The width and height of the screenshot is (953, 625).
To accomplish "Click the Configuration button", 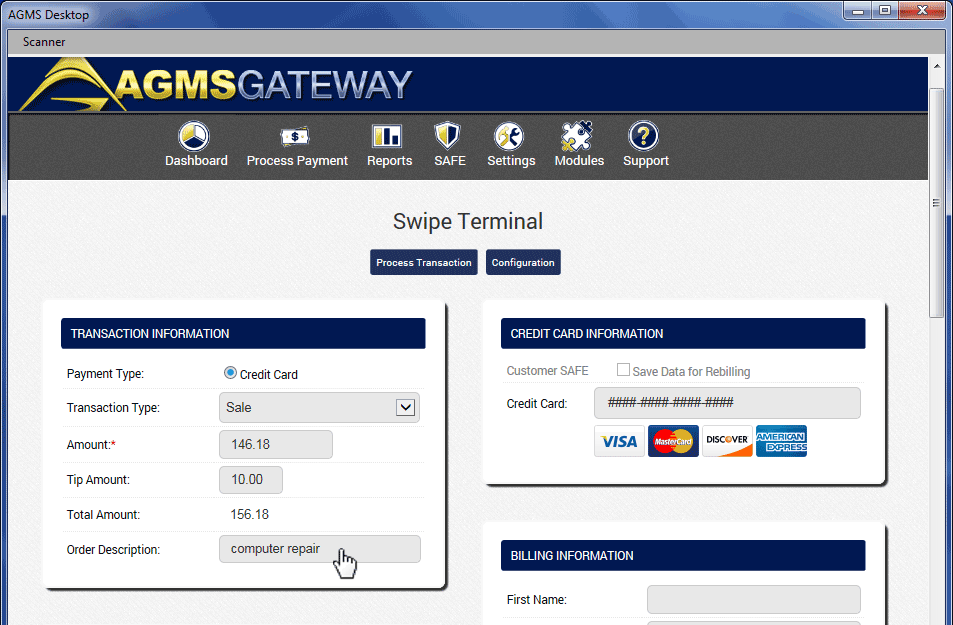I will [523, 262].
